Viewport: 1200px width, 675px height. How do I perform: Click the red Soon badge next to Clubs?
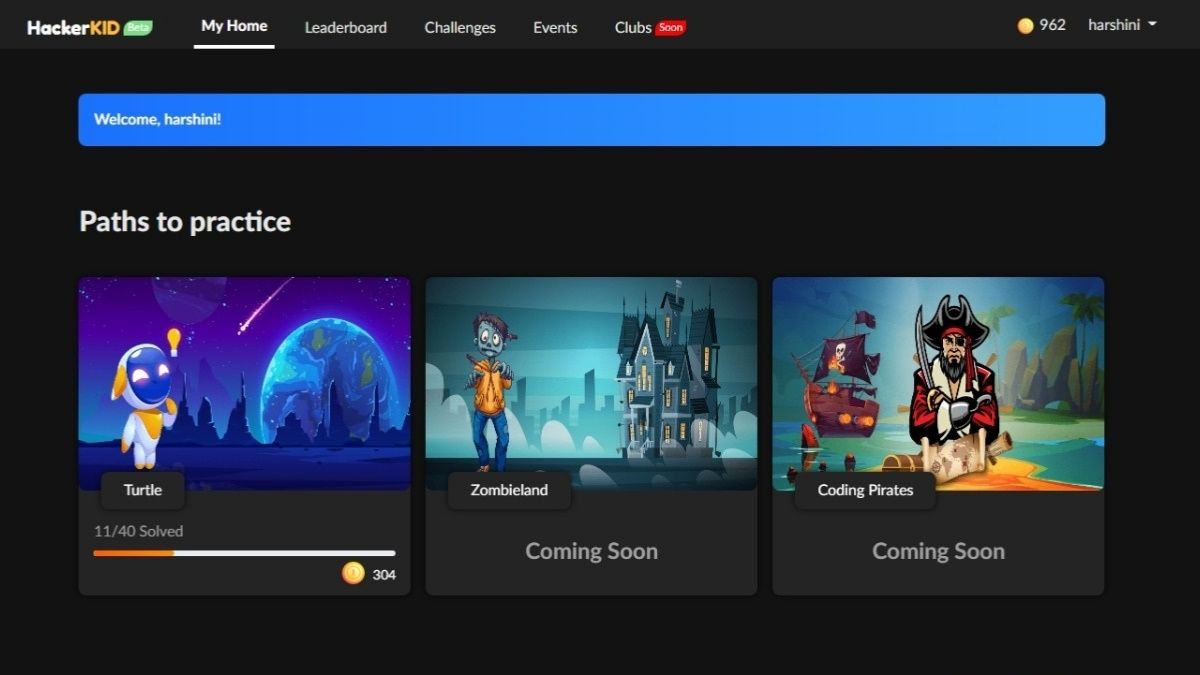click(671, 28)
